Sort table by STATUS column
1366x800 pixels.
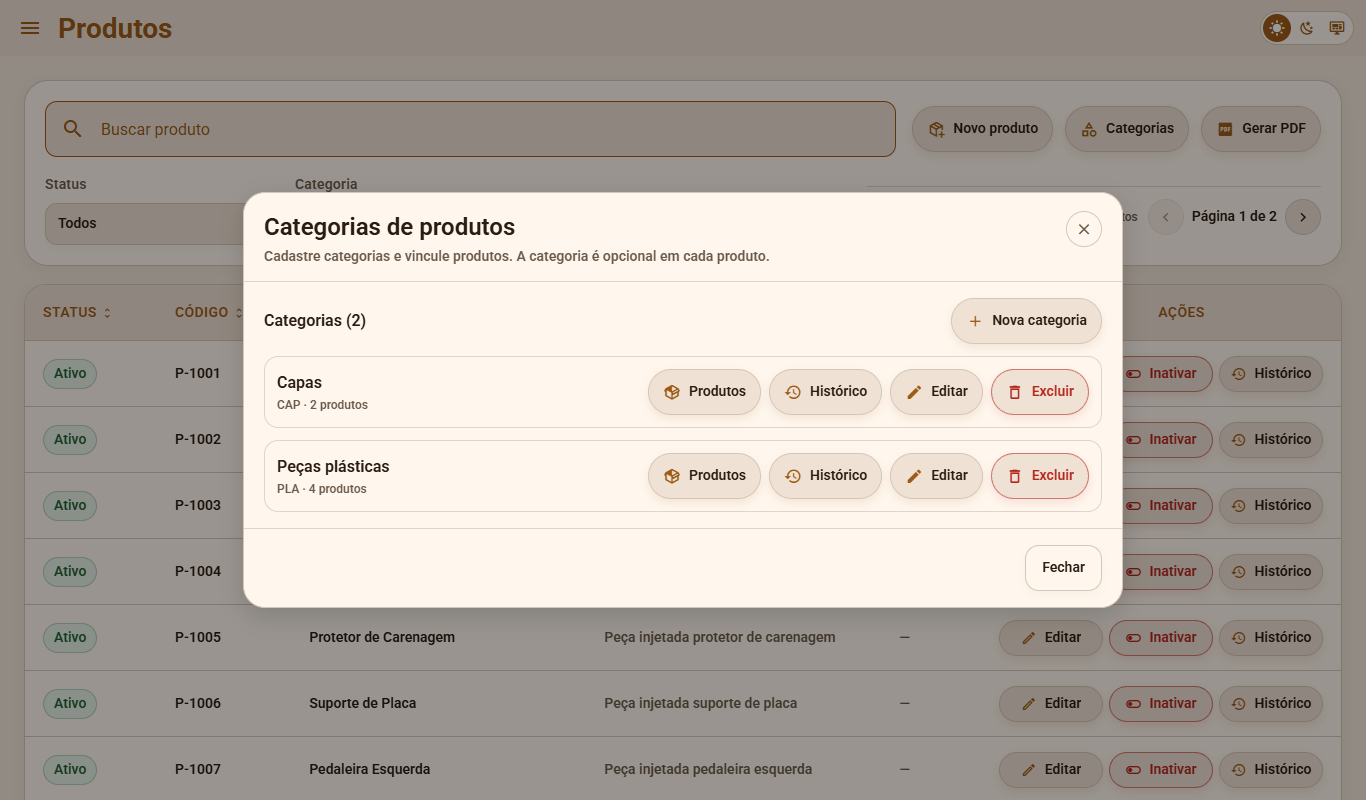(x=77, y=313)
